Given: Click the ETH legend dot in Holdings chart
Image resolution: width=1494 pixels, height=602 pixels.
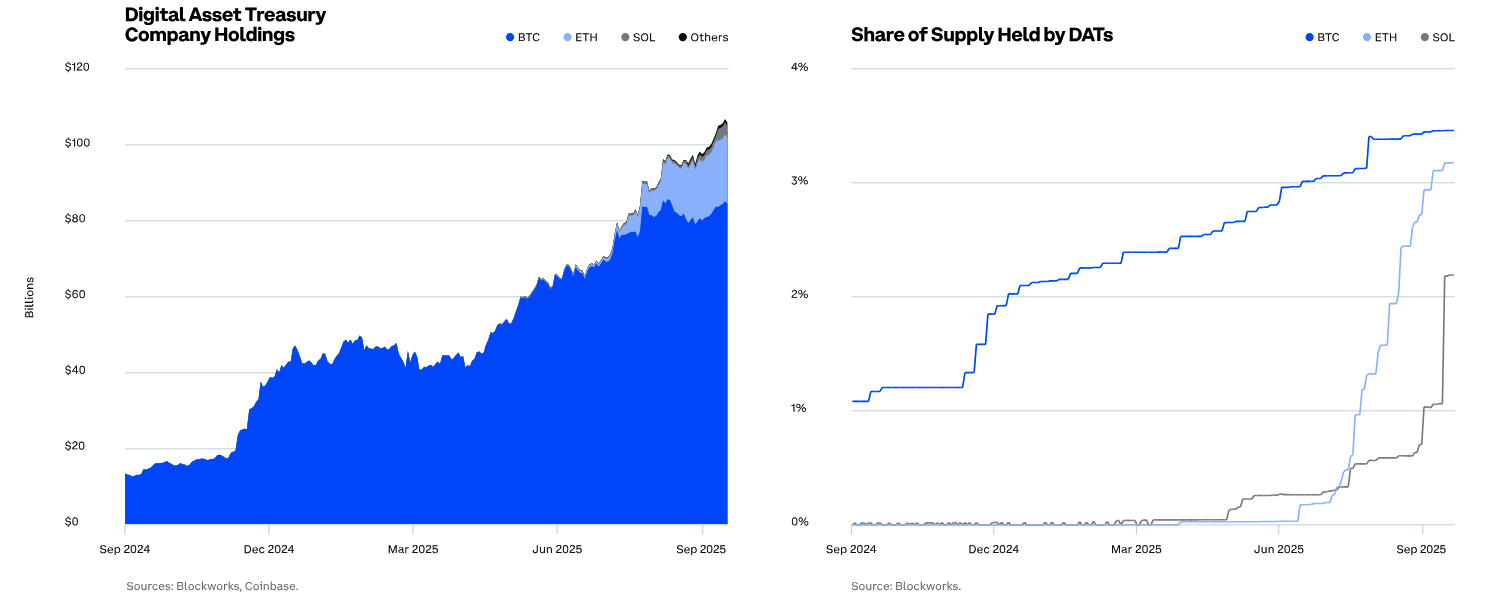Looking at the screenshot, I should (x=567, y=38).
